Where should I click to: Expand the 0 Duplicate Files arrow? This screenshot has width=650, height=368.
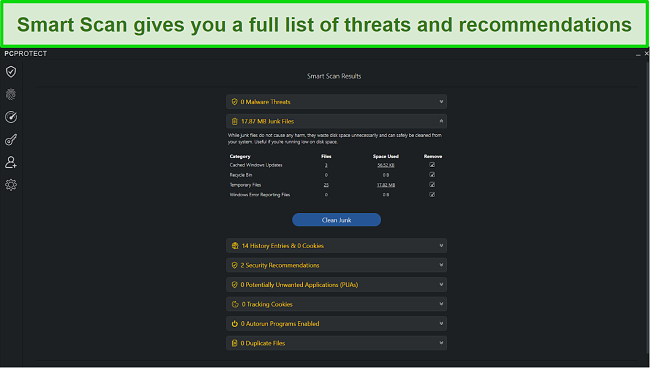point(441,343)
